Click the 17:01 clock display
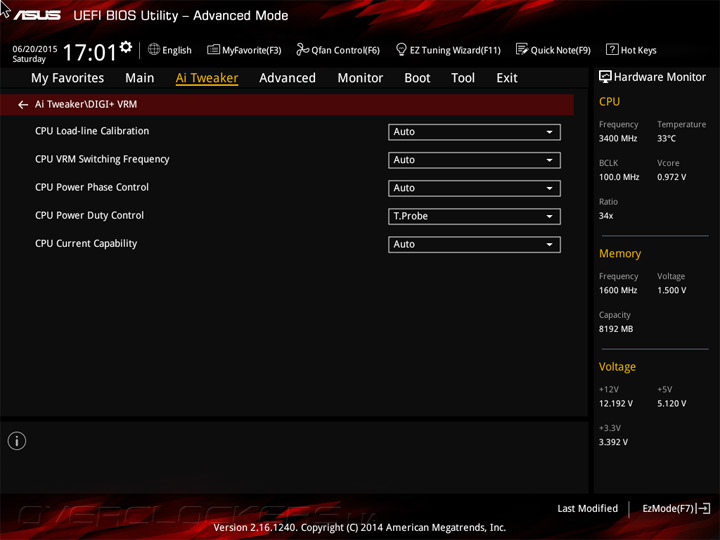 click(x=90, y=52)
